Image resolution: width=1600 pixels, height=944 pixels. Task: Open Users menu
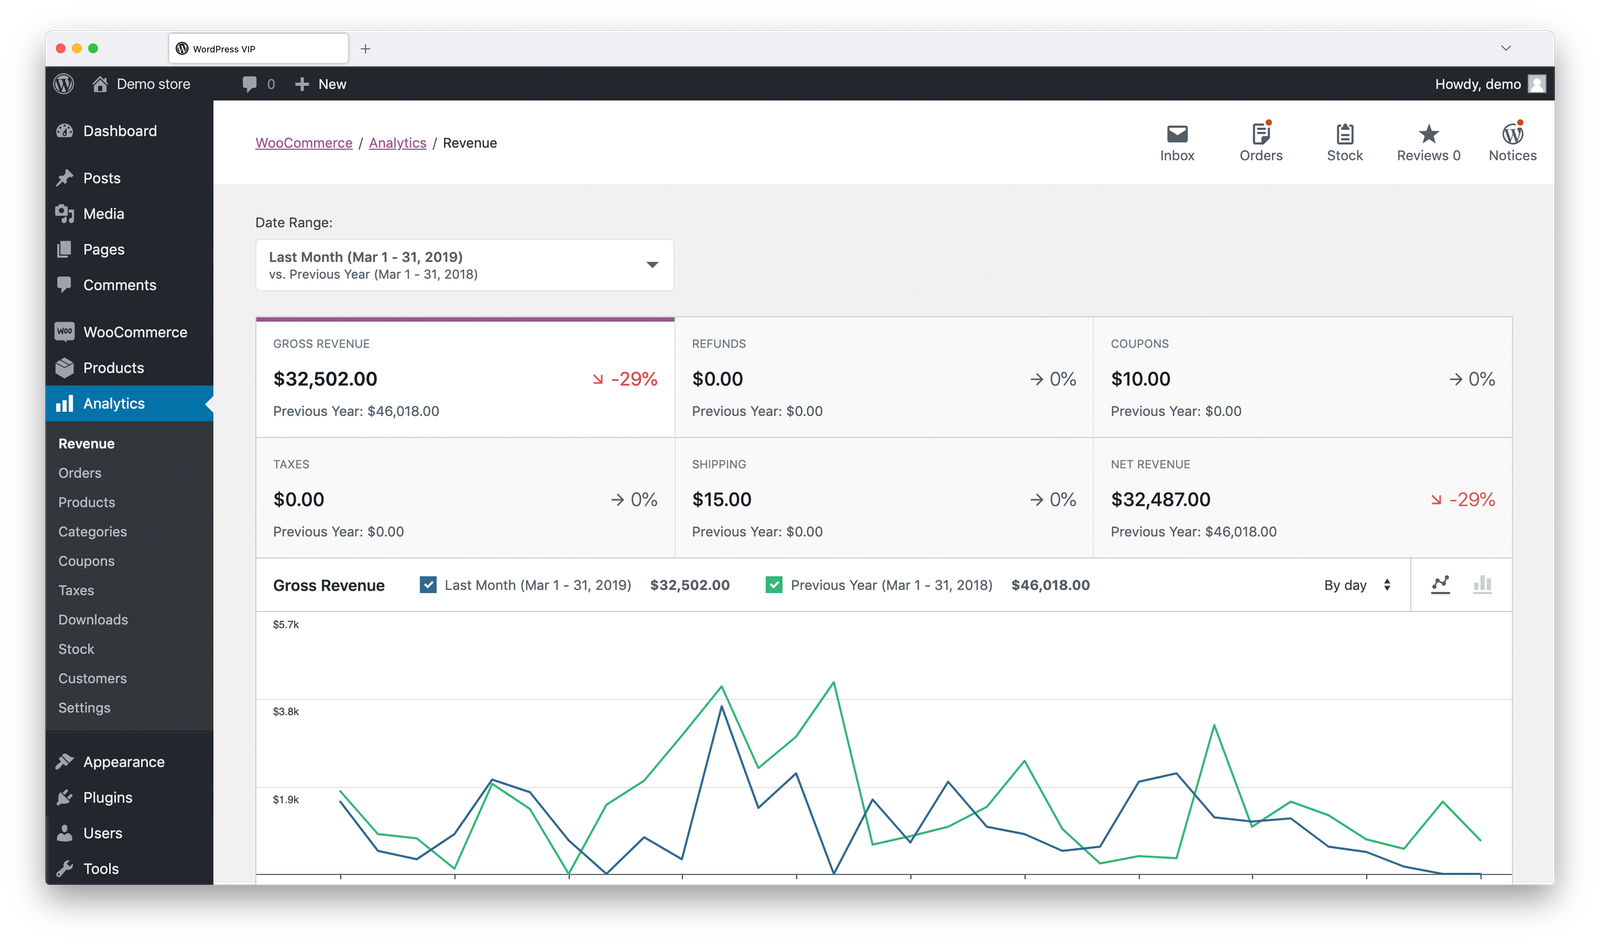(129, 833)
